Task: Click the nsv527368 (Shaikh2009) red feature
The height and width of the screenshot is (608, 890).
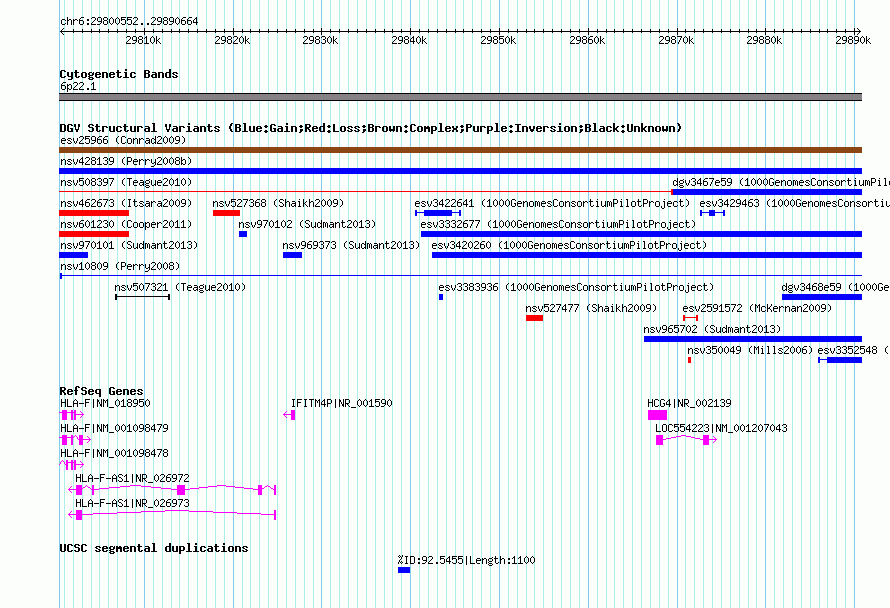Action: 226,213
